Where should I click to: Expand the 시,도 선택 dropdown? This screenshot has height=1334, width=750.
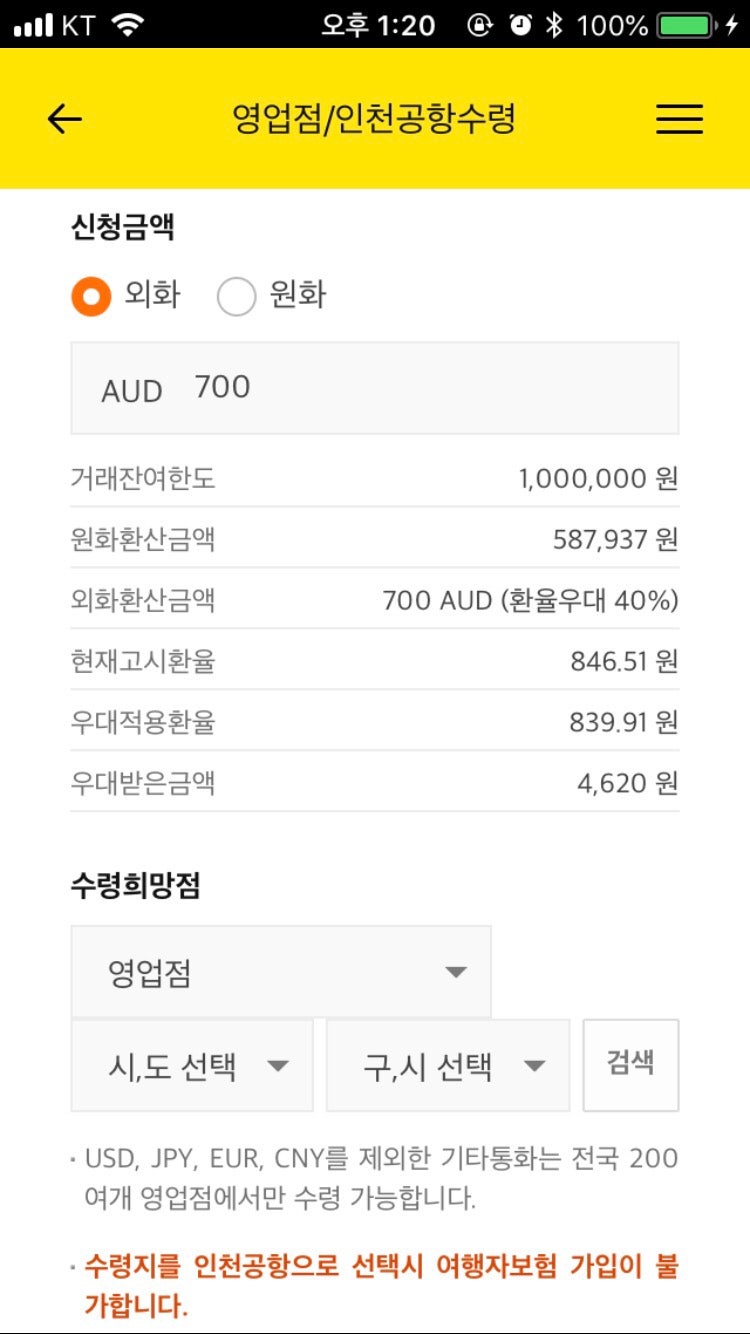(192, 1066)
